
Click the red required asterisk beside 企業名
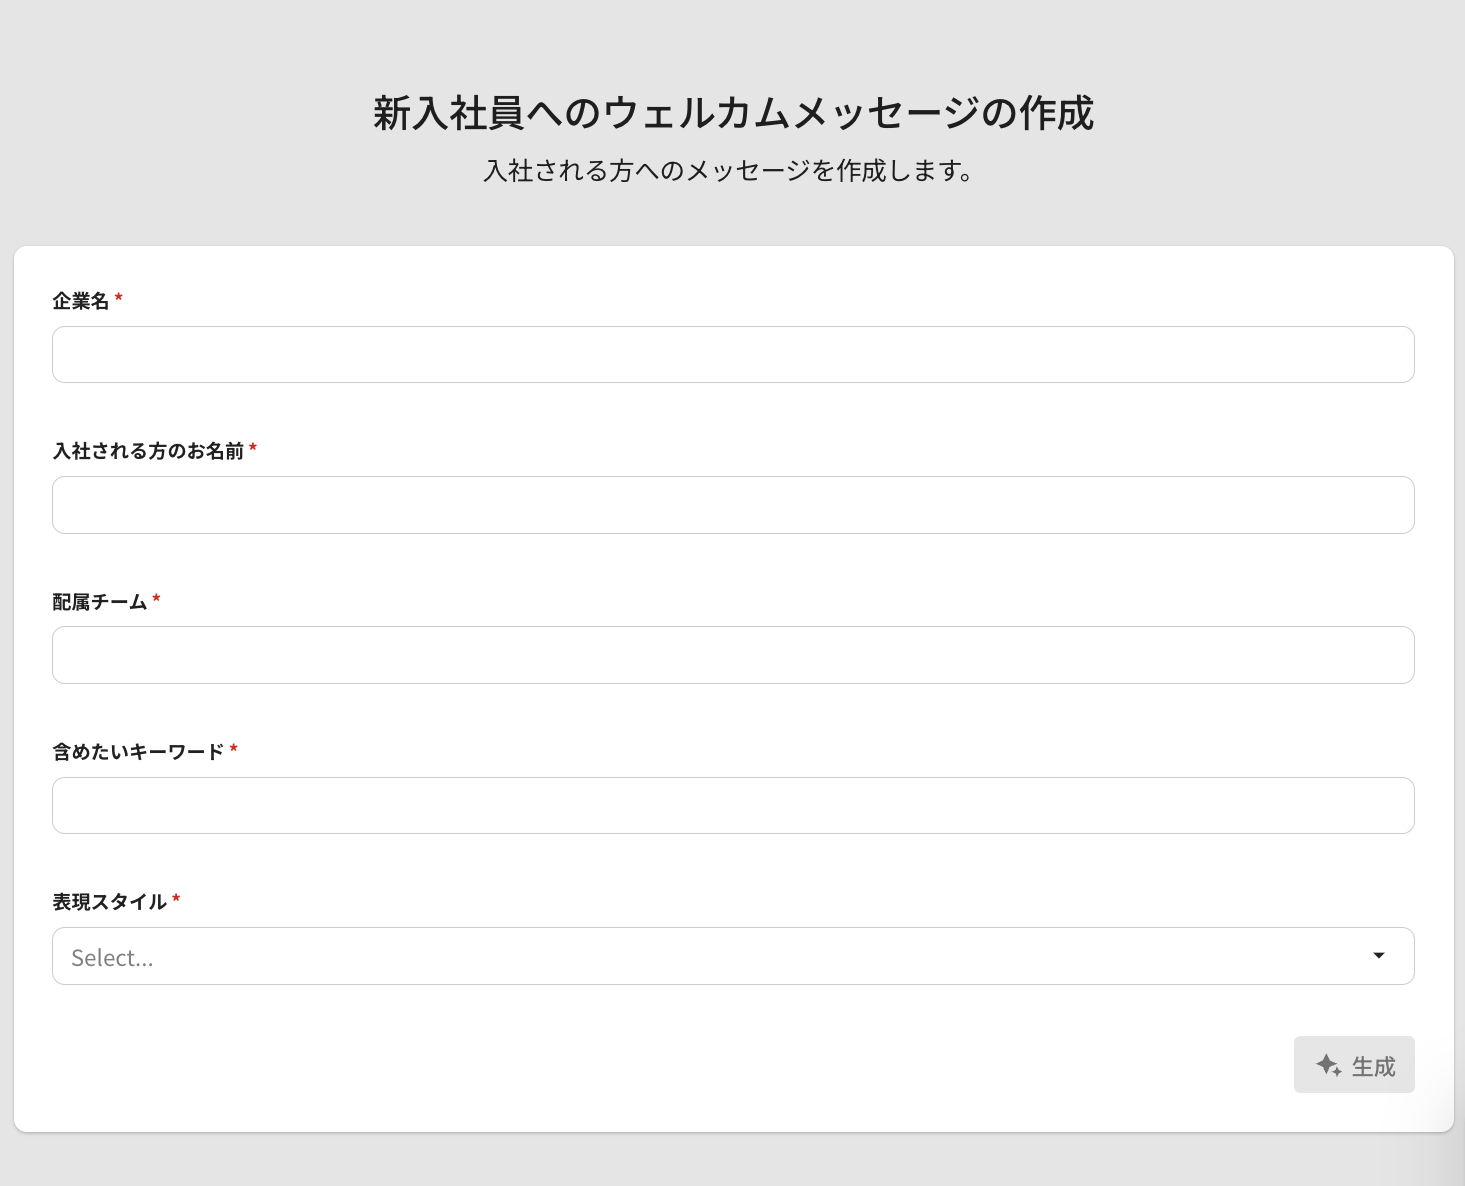coord(119,299)
